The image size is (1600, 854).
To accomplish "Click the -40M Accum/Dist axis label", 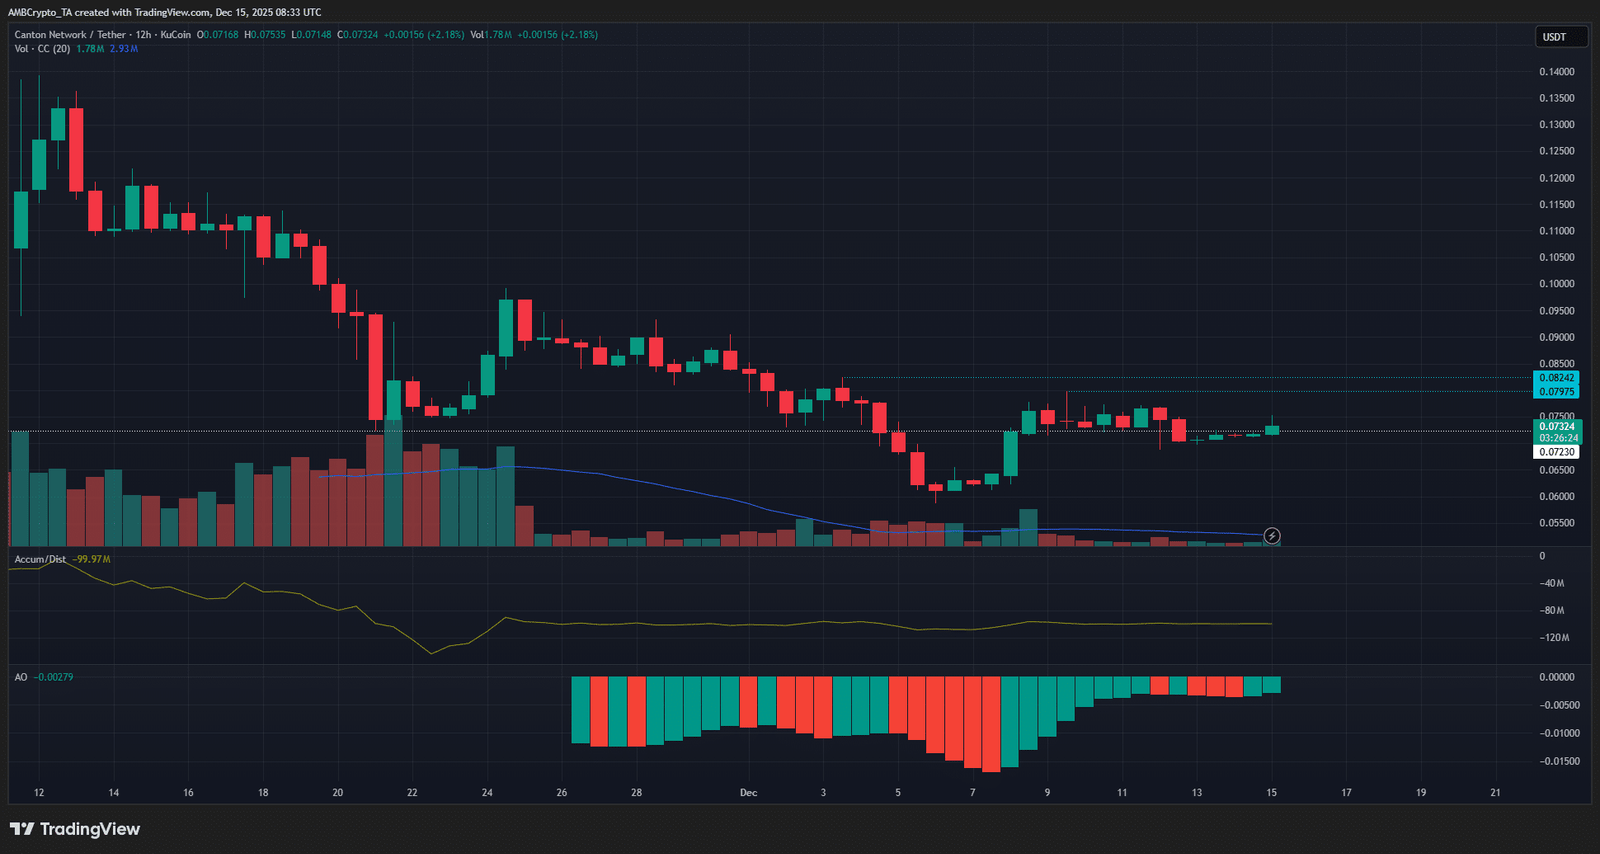I will 1552,584.
